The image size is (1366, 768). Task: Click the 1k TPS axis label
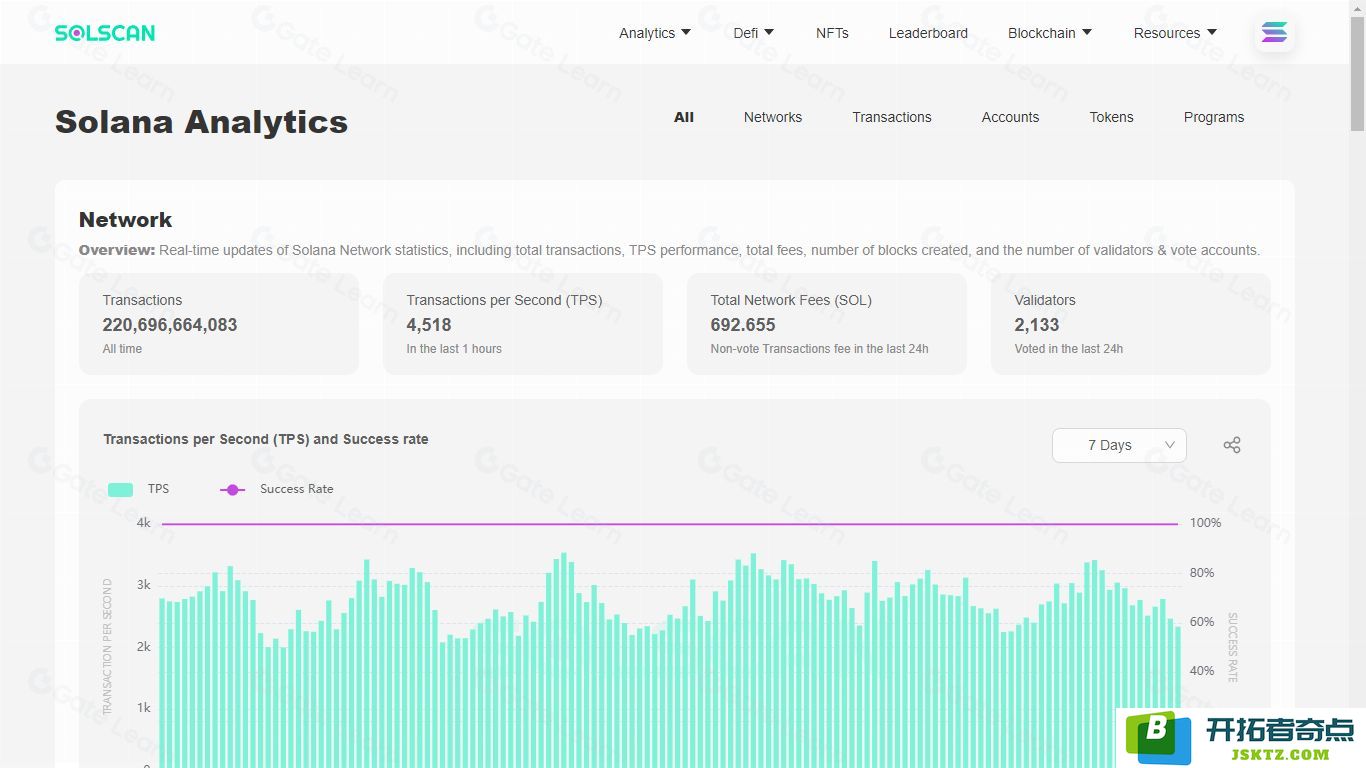pyautogui.click(x=144, y=708)
